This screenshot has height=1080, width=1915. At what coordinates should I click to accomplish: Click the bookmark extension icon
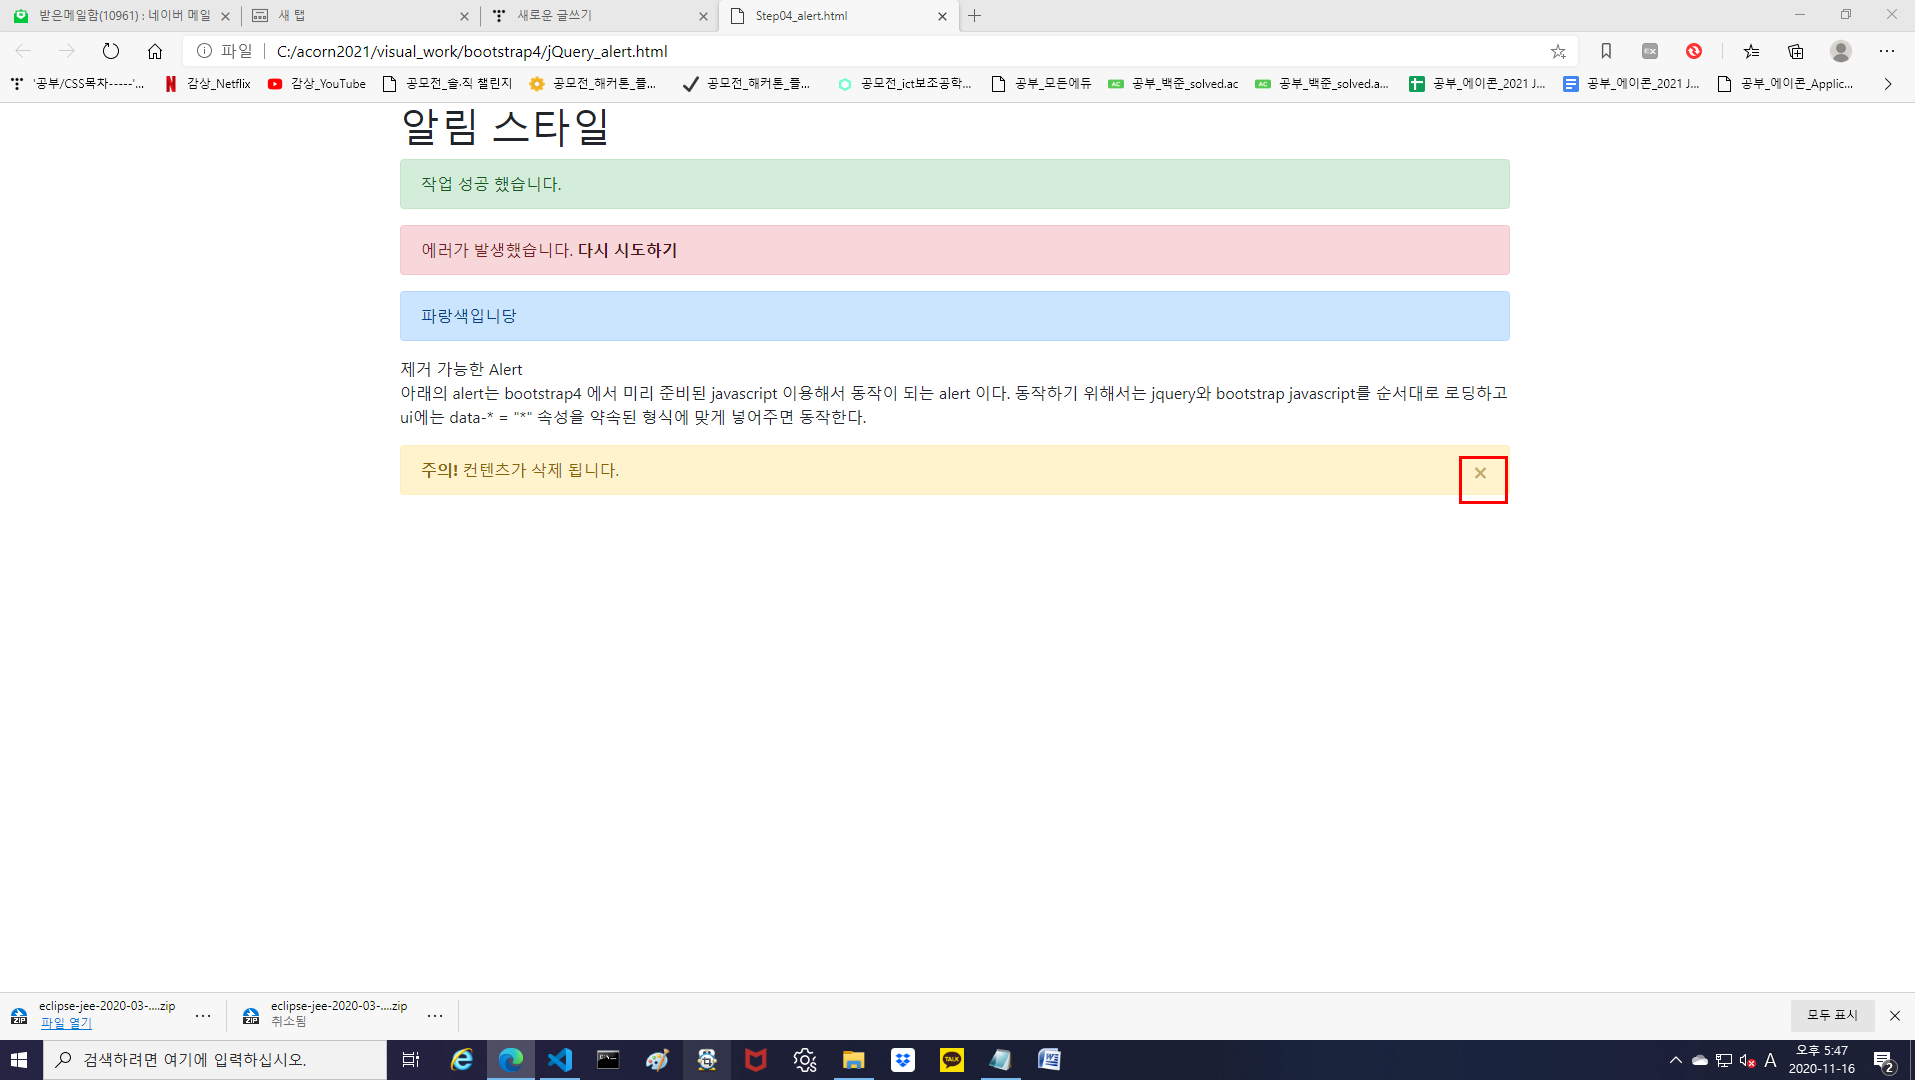tap(1606, 51)
